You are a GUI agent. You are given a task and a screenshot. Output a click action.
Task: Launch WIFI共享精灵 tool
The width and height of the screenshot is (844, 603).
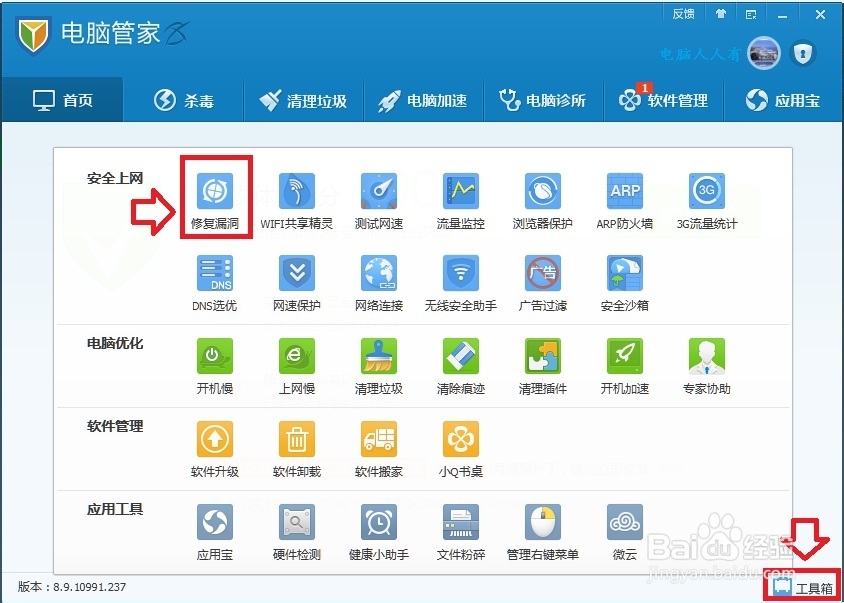click(297, 200)
